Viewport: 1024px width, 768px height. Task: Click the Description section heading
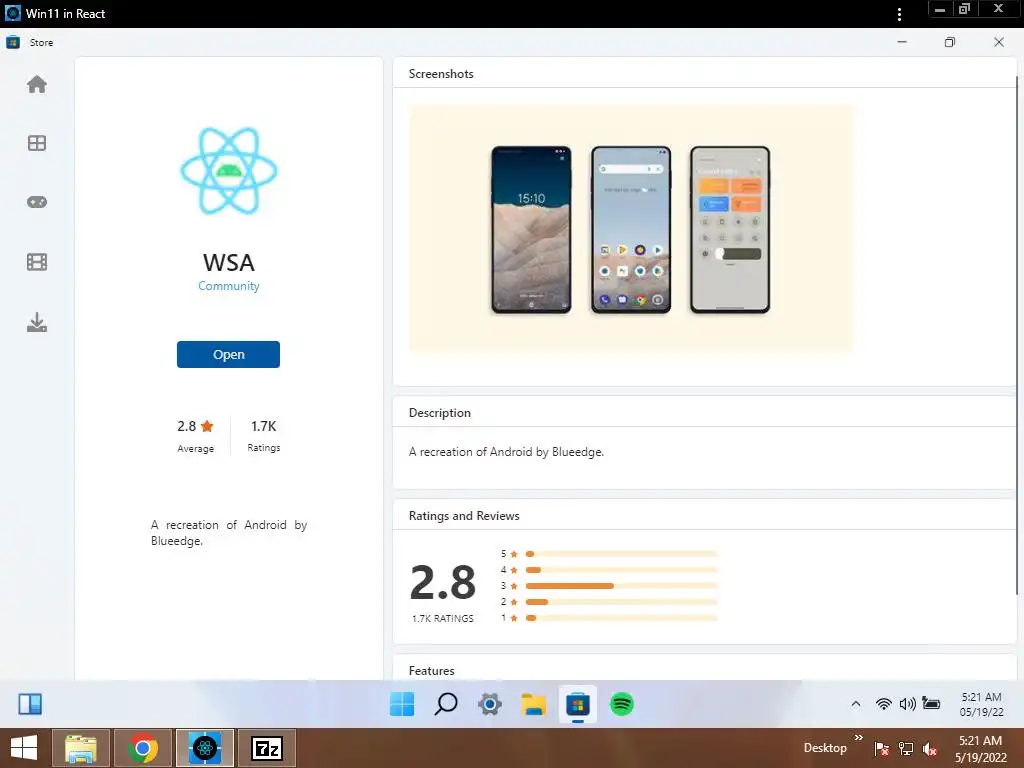click(440, 413)
